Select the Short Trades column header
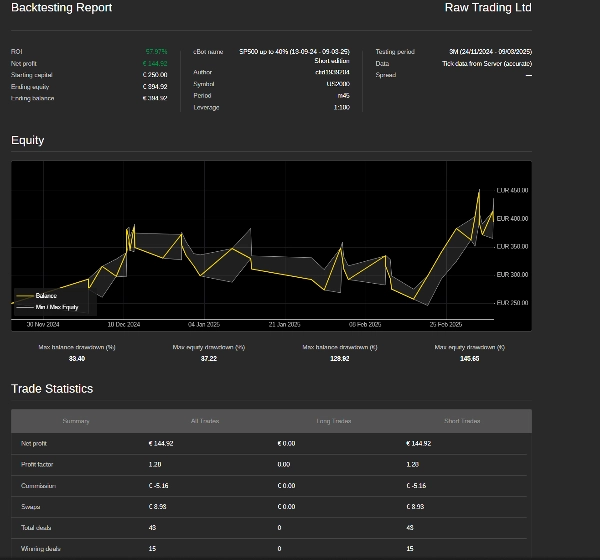600x560 pixels. [x=464, y=421]
